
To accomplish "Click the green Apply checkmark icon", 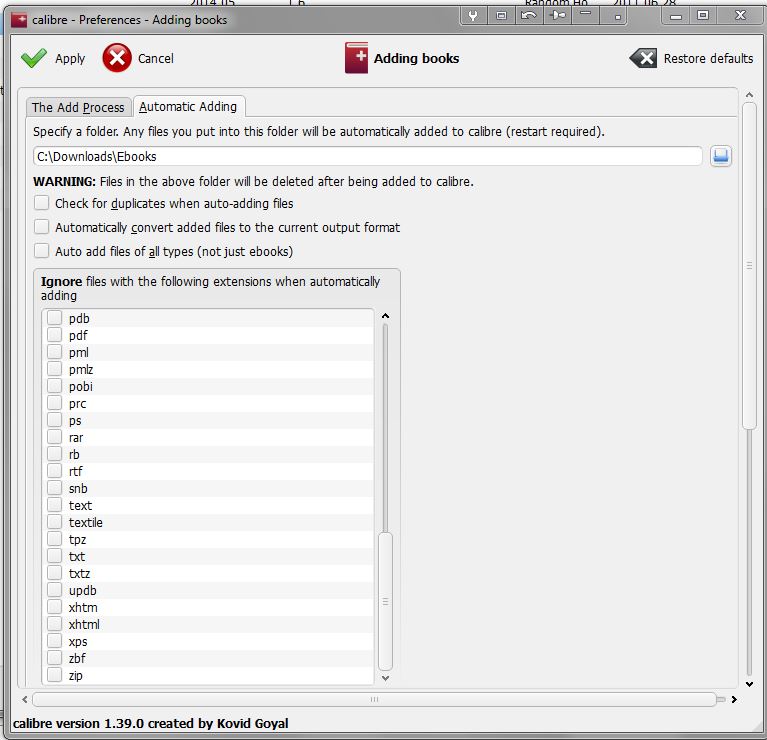I will [34, 58].
